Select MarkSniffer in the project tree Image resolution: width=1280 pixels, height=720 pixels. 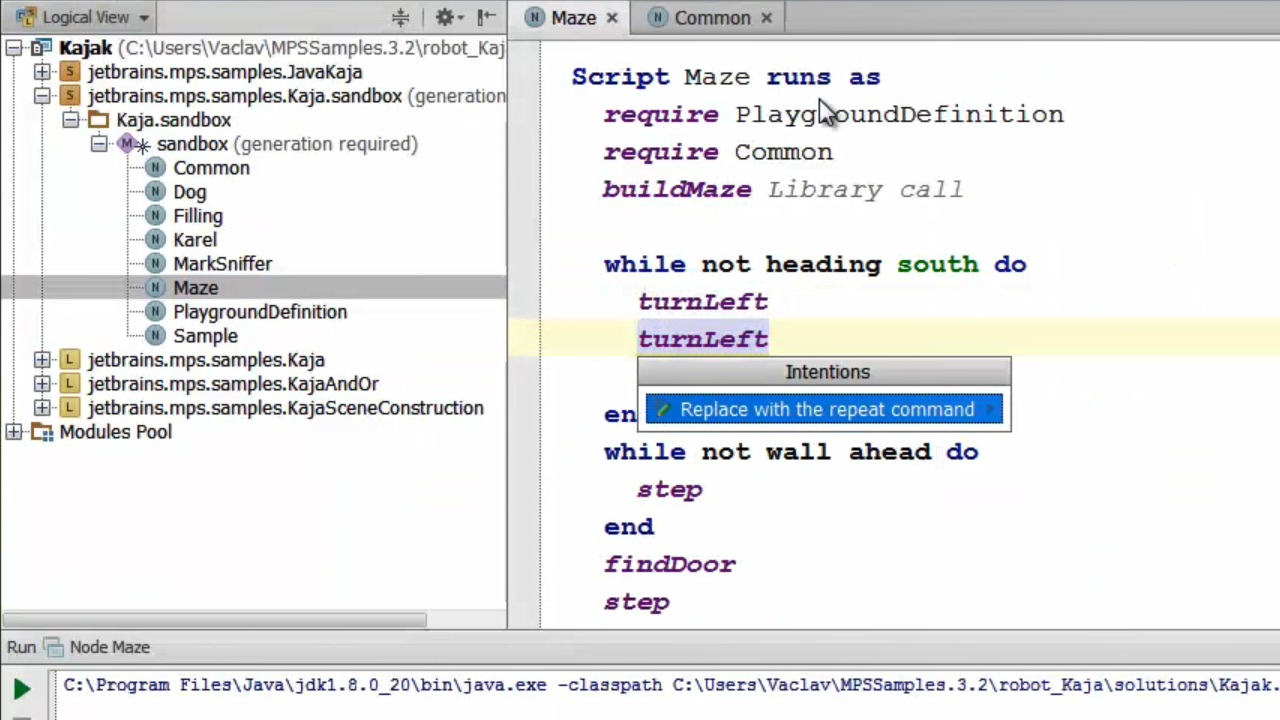pos(222,264)
